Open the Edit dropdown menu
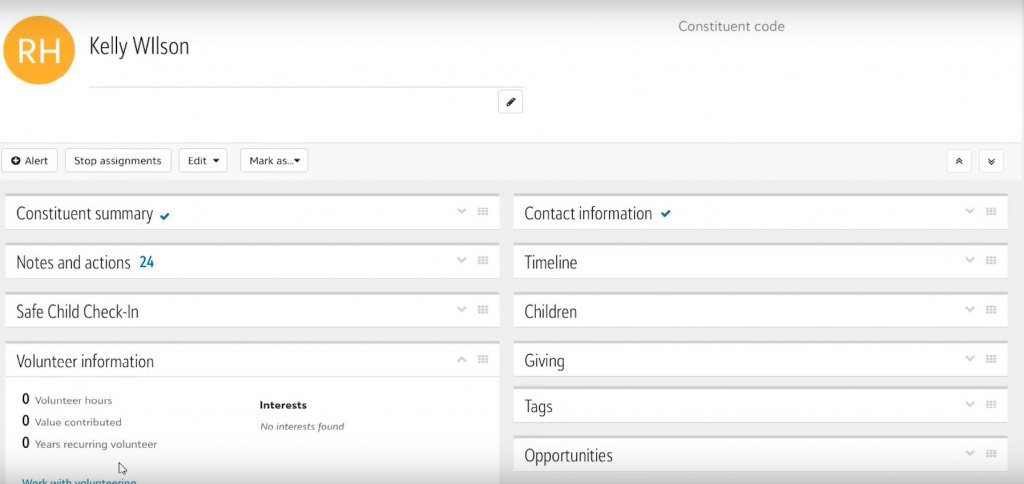This screenshot has width=1024, height=484. click(x=203, y=161)
